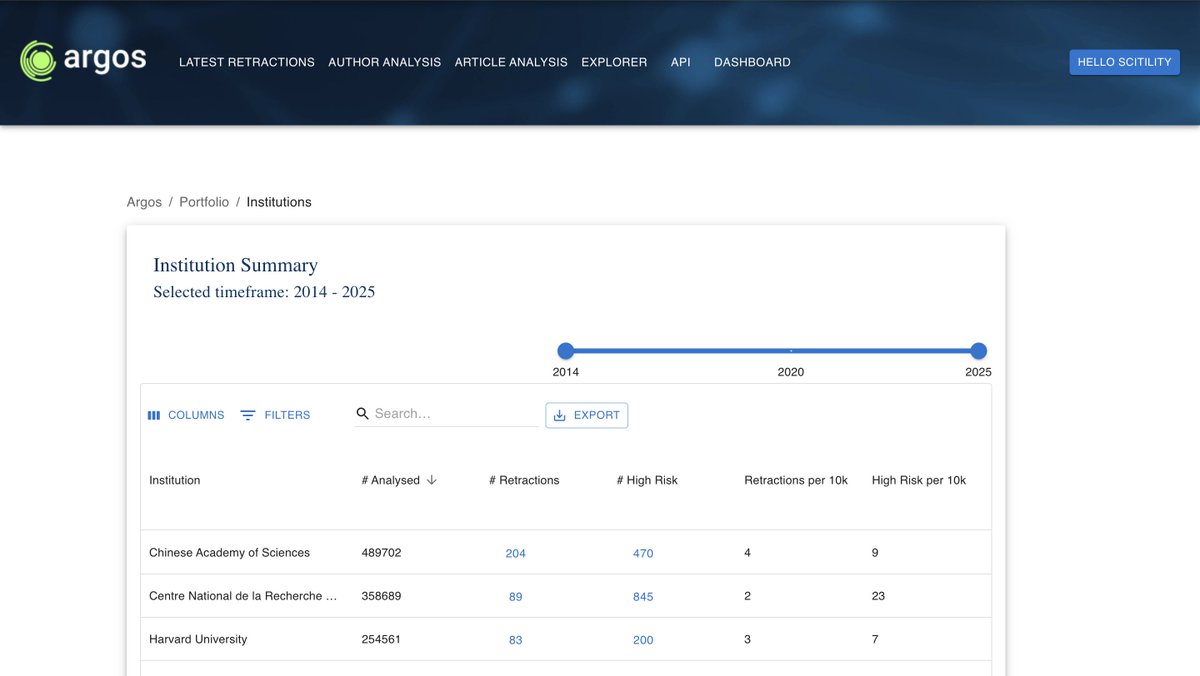Open the LATEST RETRACTIONS menu item
Image resolution: width=1200 pixels, height=676 pixels.
tap(246, 61)
